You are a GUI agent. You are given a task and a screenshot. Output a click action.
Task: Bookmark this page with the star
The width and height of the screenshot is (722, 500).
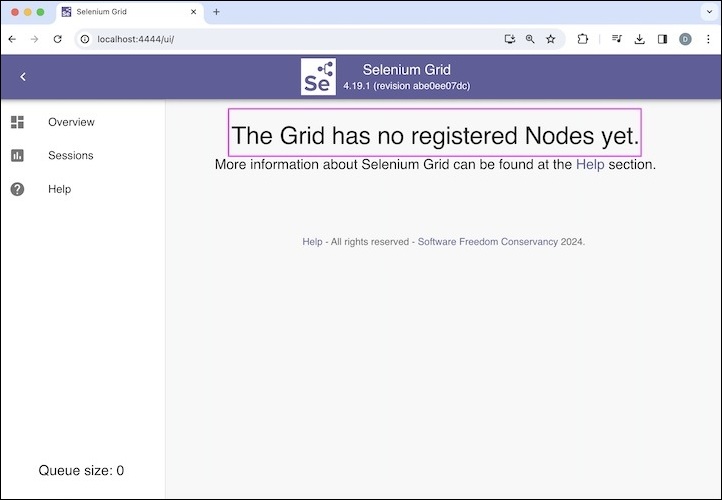pyautogui.click(x=551, y=39)
